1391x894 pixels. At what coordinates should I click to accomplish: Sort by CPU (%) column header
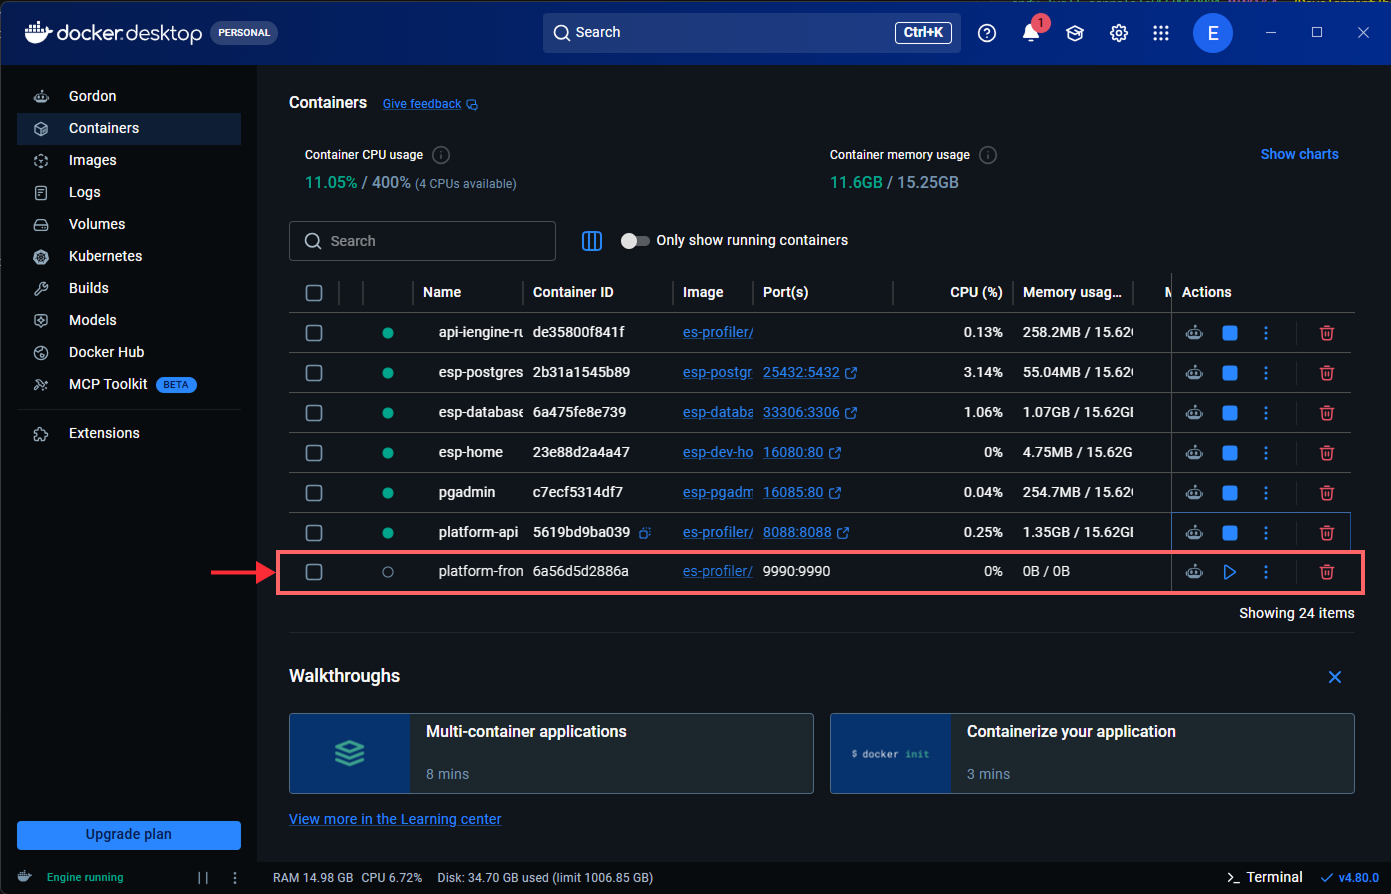pyautogui.click(x=976, y=293)
